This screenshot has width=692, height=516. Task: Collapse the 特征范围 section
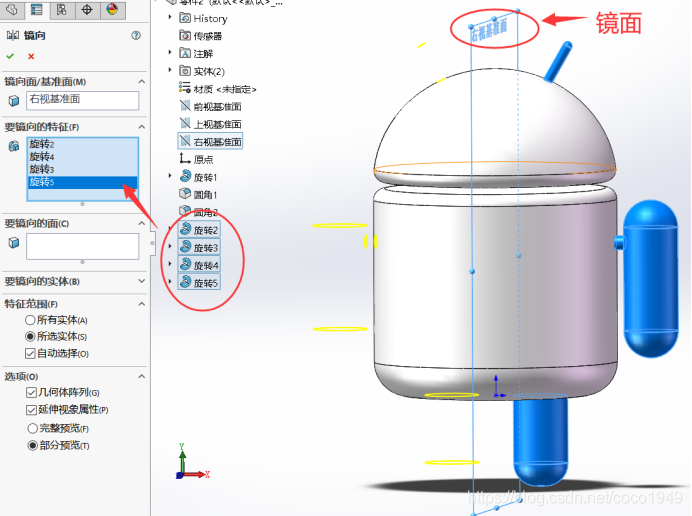pos(142,304)
